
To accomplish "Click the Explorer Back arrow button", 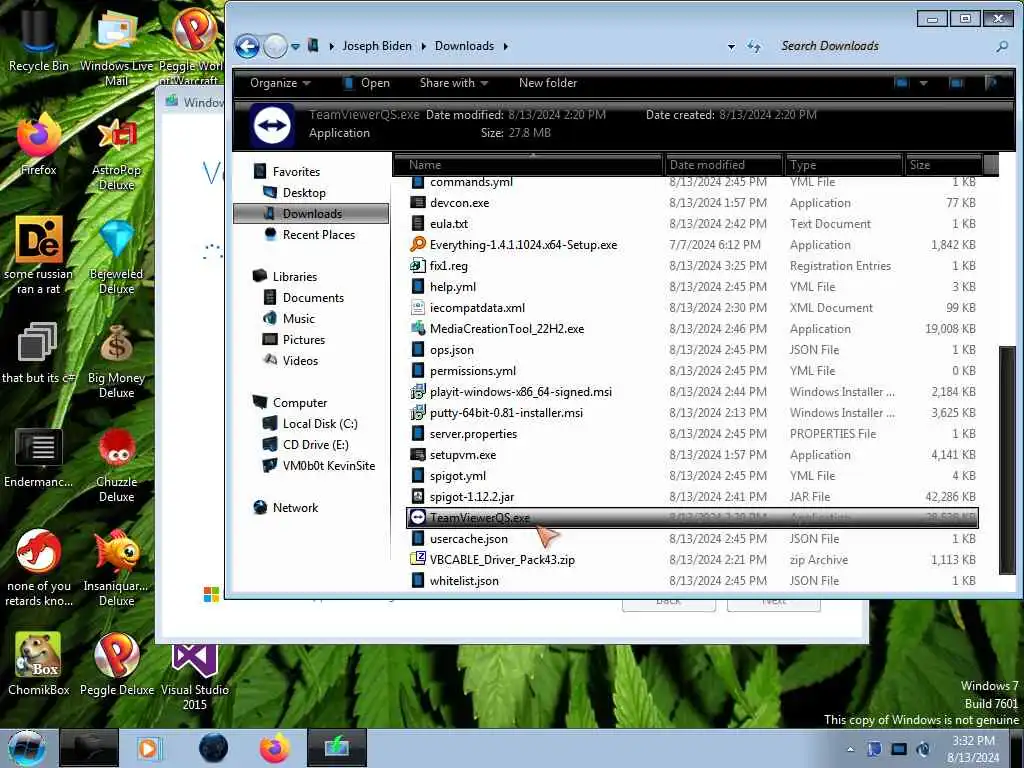I will click(247, 46).
